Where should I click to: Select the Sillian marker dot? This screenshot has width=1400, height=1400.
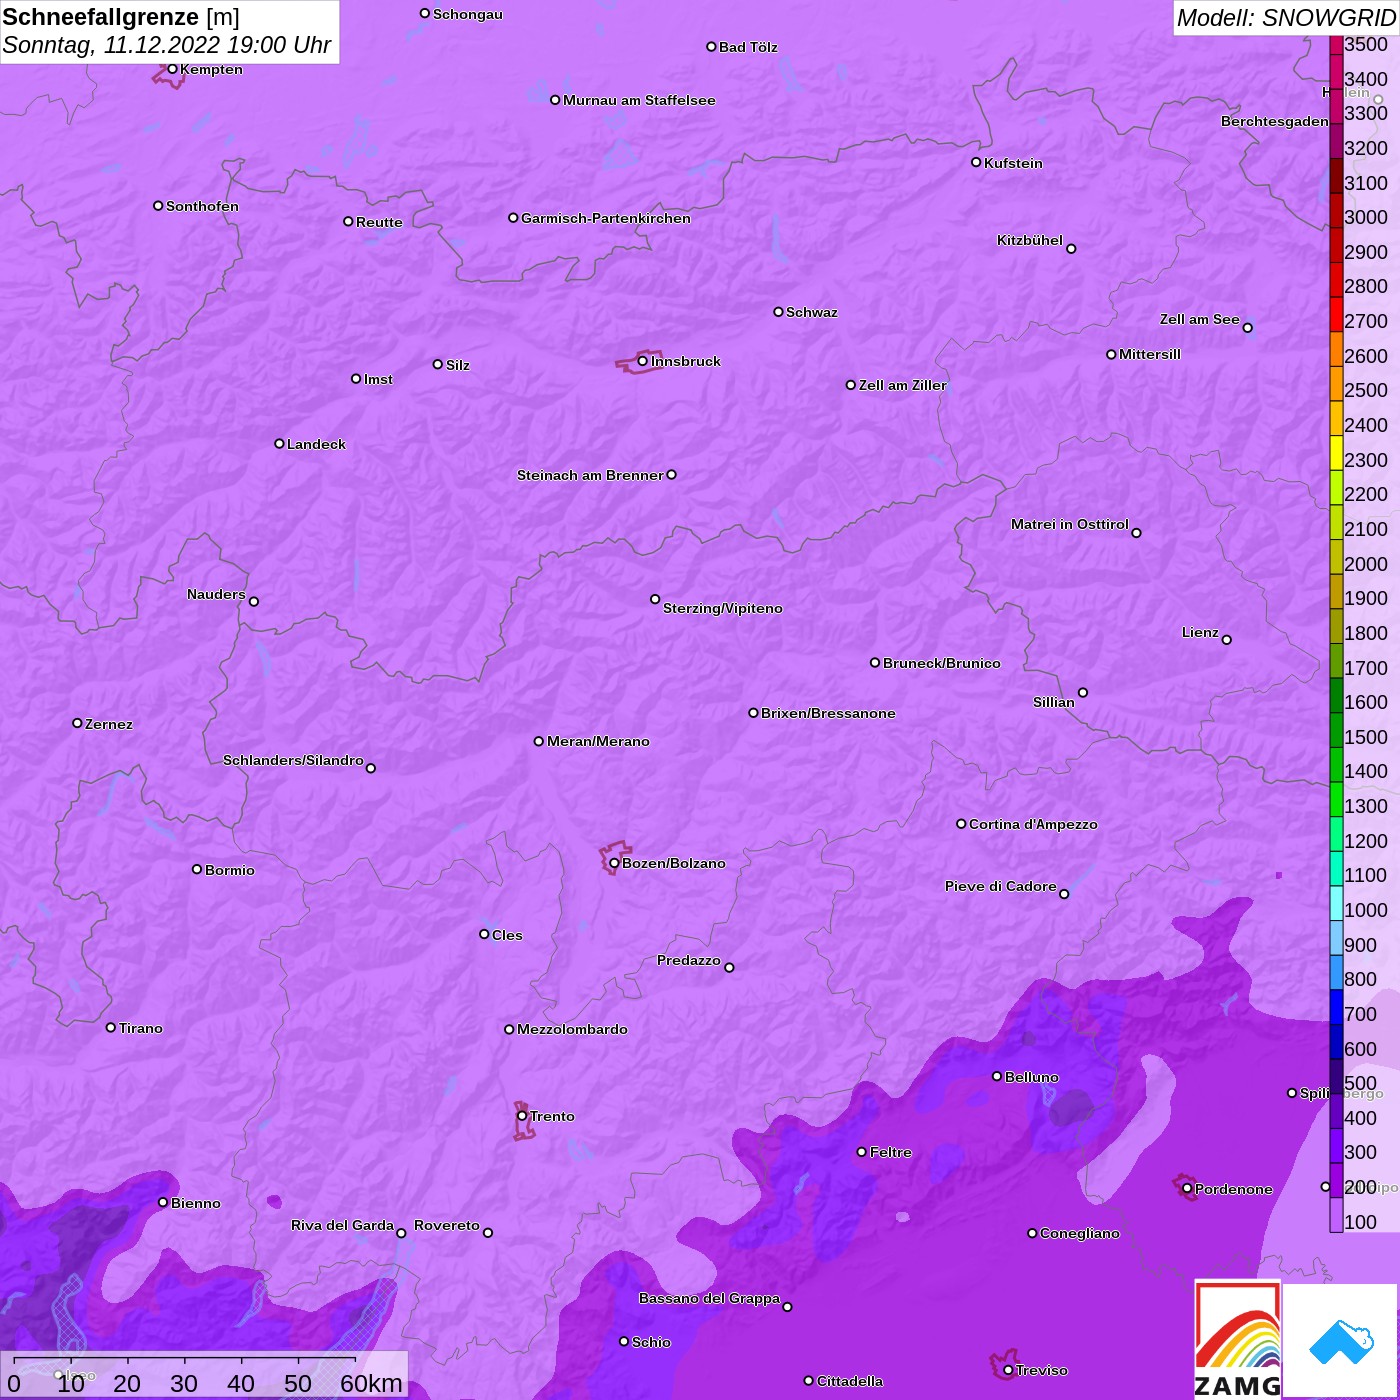coord(1083,692)
